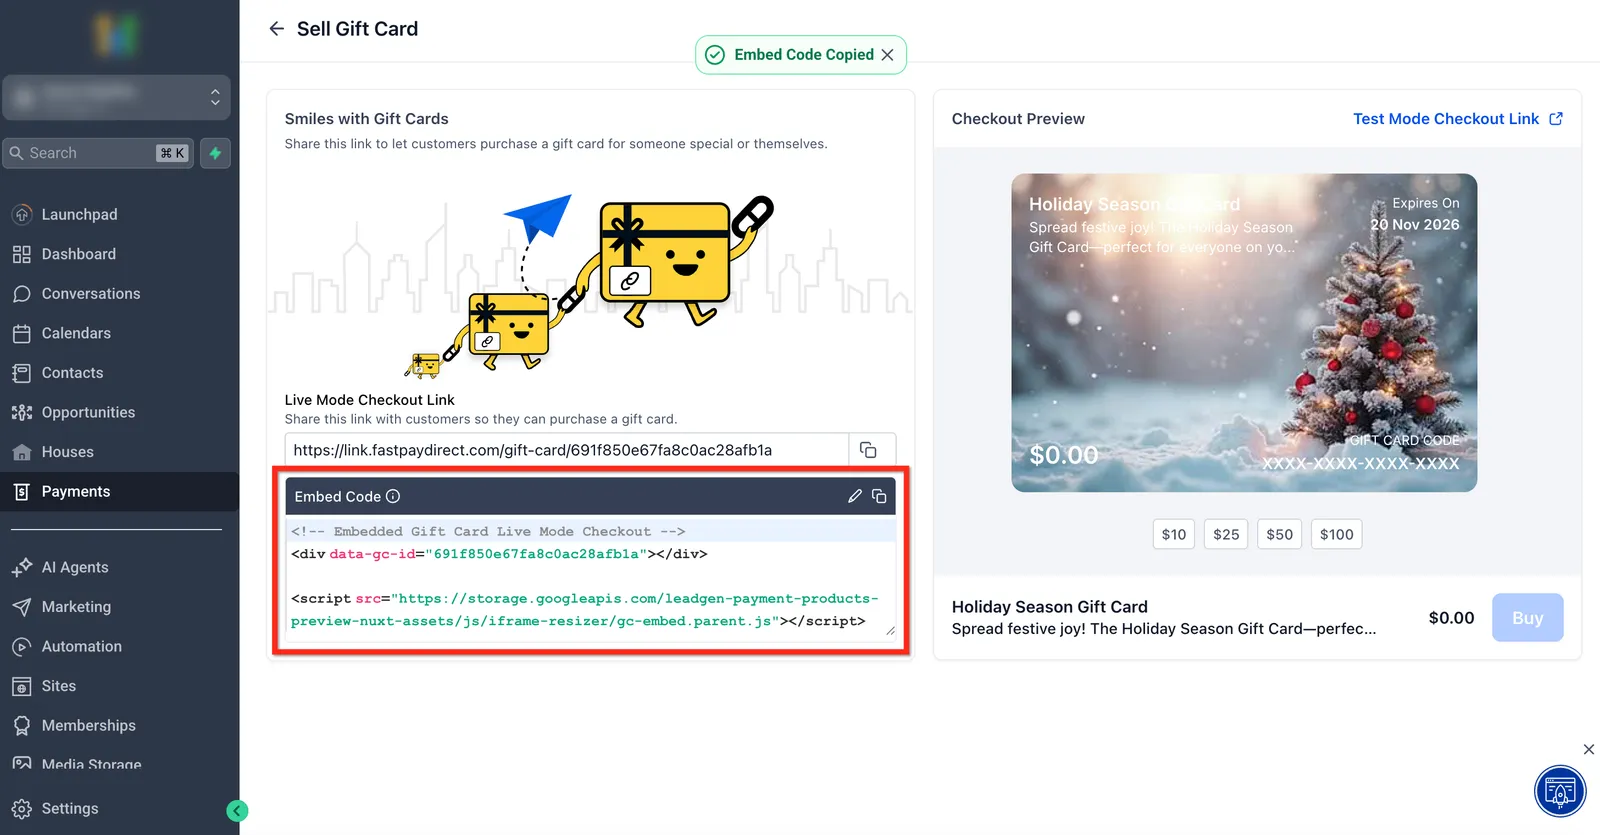Select the $10 amount option
This screenshot has height=835, width=1600.
[x=1174, y=534]
